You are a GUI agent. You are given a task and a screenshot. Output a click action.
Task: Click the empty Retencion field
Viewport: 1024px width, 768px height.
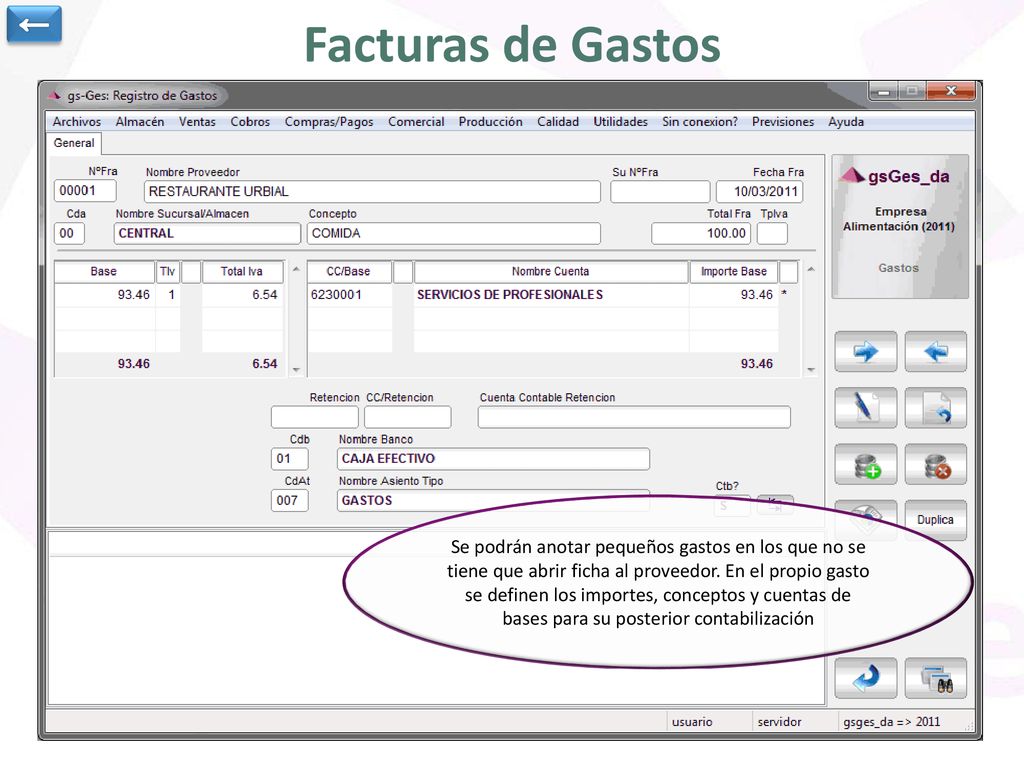pyautogui.click(x=315, y=417)
